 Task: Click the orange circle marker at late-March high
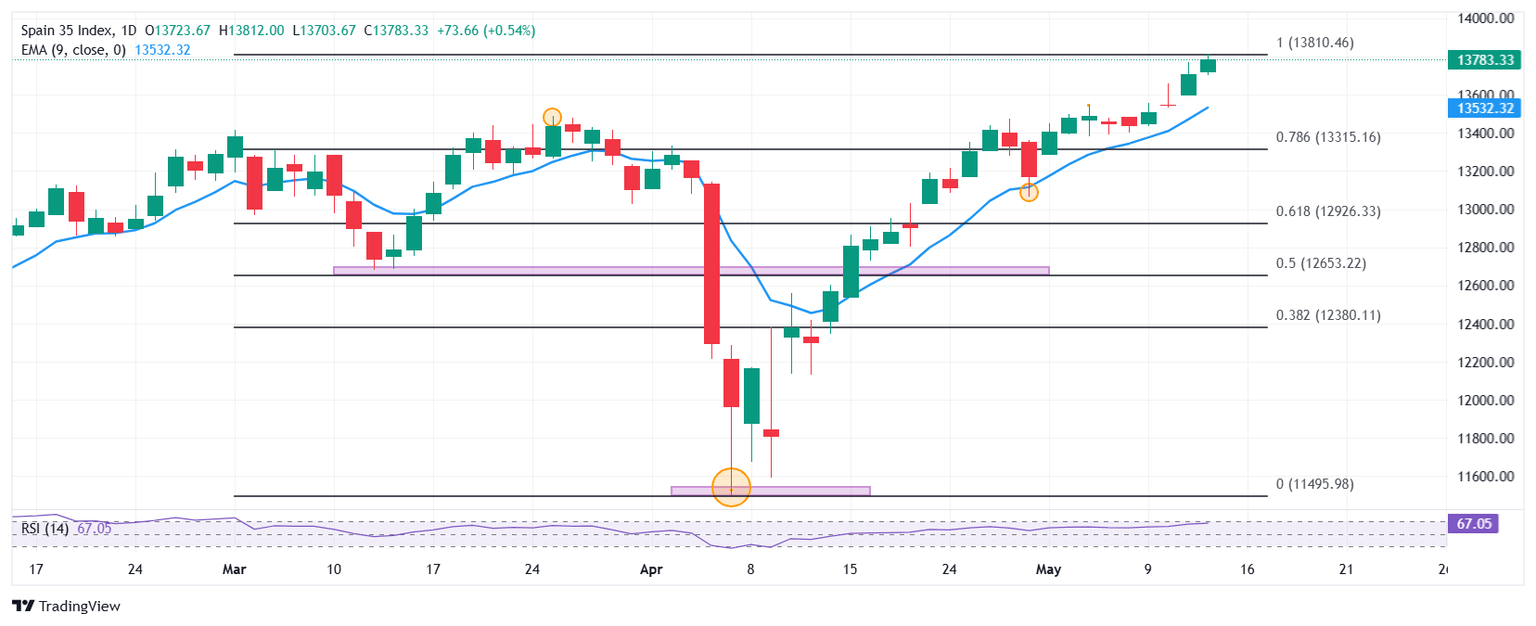[552, 116]
